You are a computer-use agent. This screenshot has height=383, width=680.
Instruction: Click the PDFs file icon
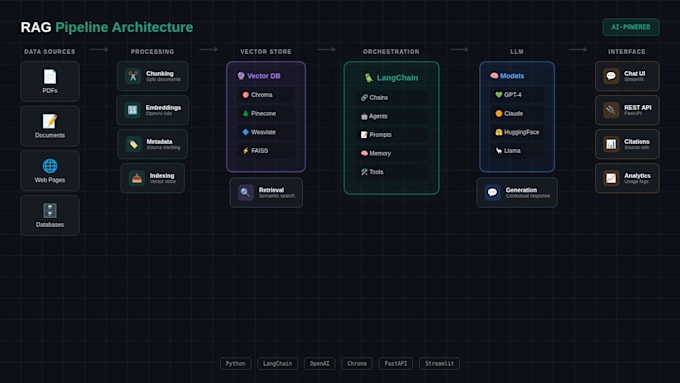pos(50,77)
